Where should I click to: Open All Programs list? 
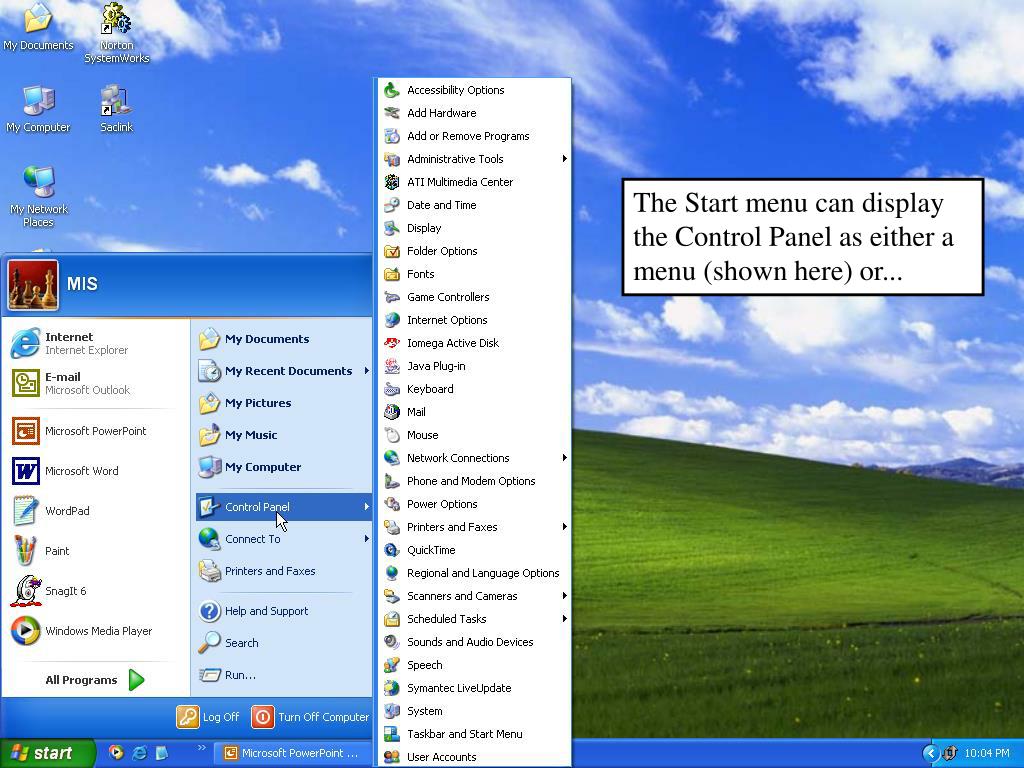tap(95, 680)
